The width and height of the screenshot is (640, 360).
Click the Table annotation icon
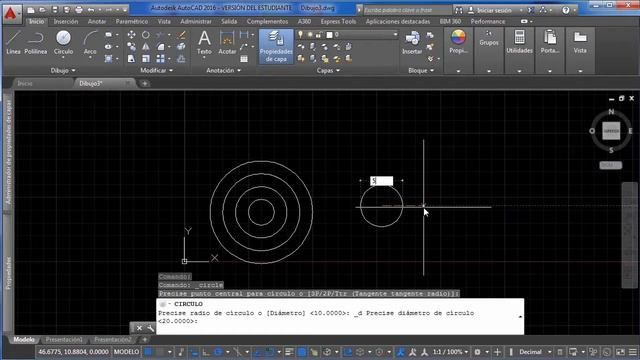click(244, 59)
